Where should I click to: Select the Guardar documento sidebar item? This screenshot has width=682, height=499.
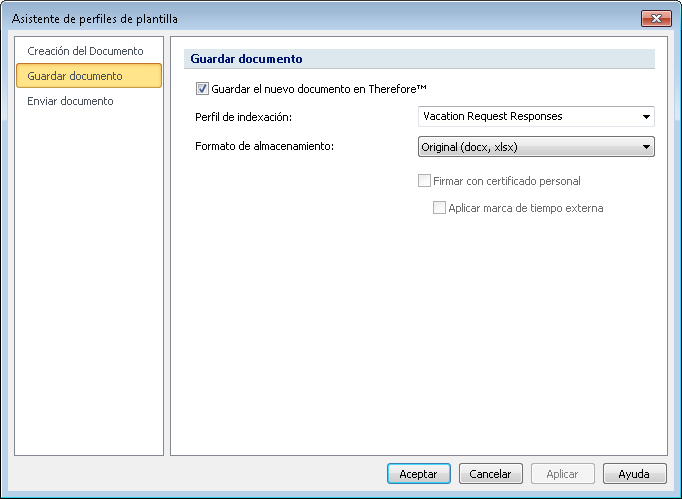pyautogui.click(x=89, y=76)
